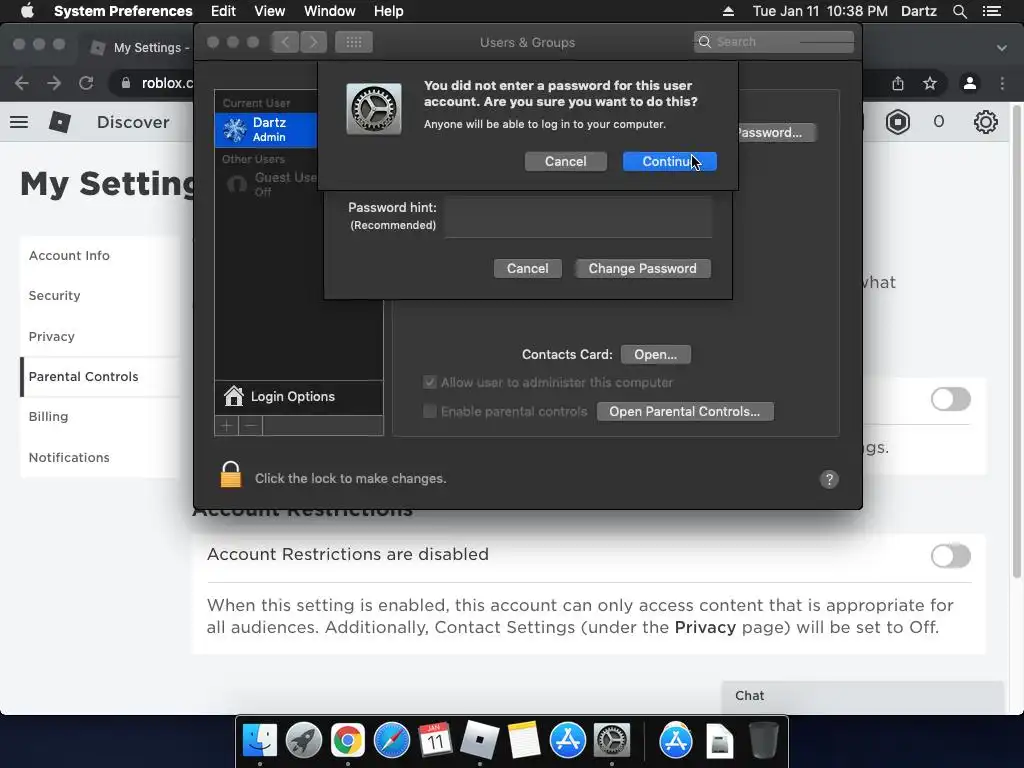Open the Users & Groups help button
Screen dimensions: 1024x768
(x=829, y=479)
